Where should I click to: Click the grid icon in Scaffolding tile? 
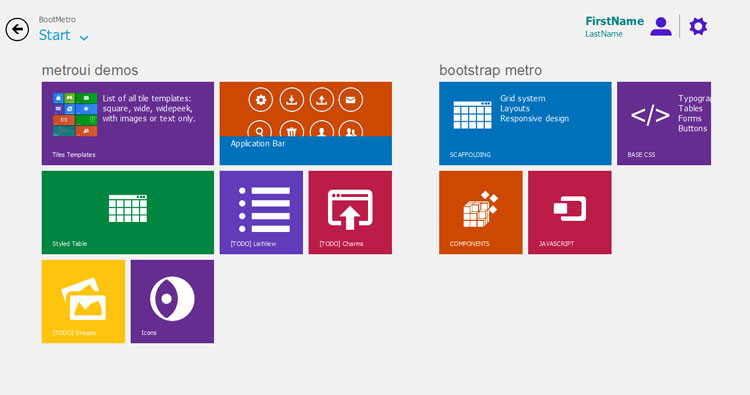(x=473, y=115)
